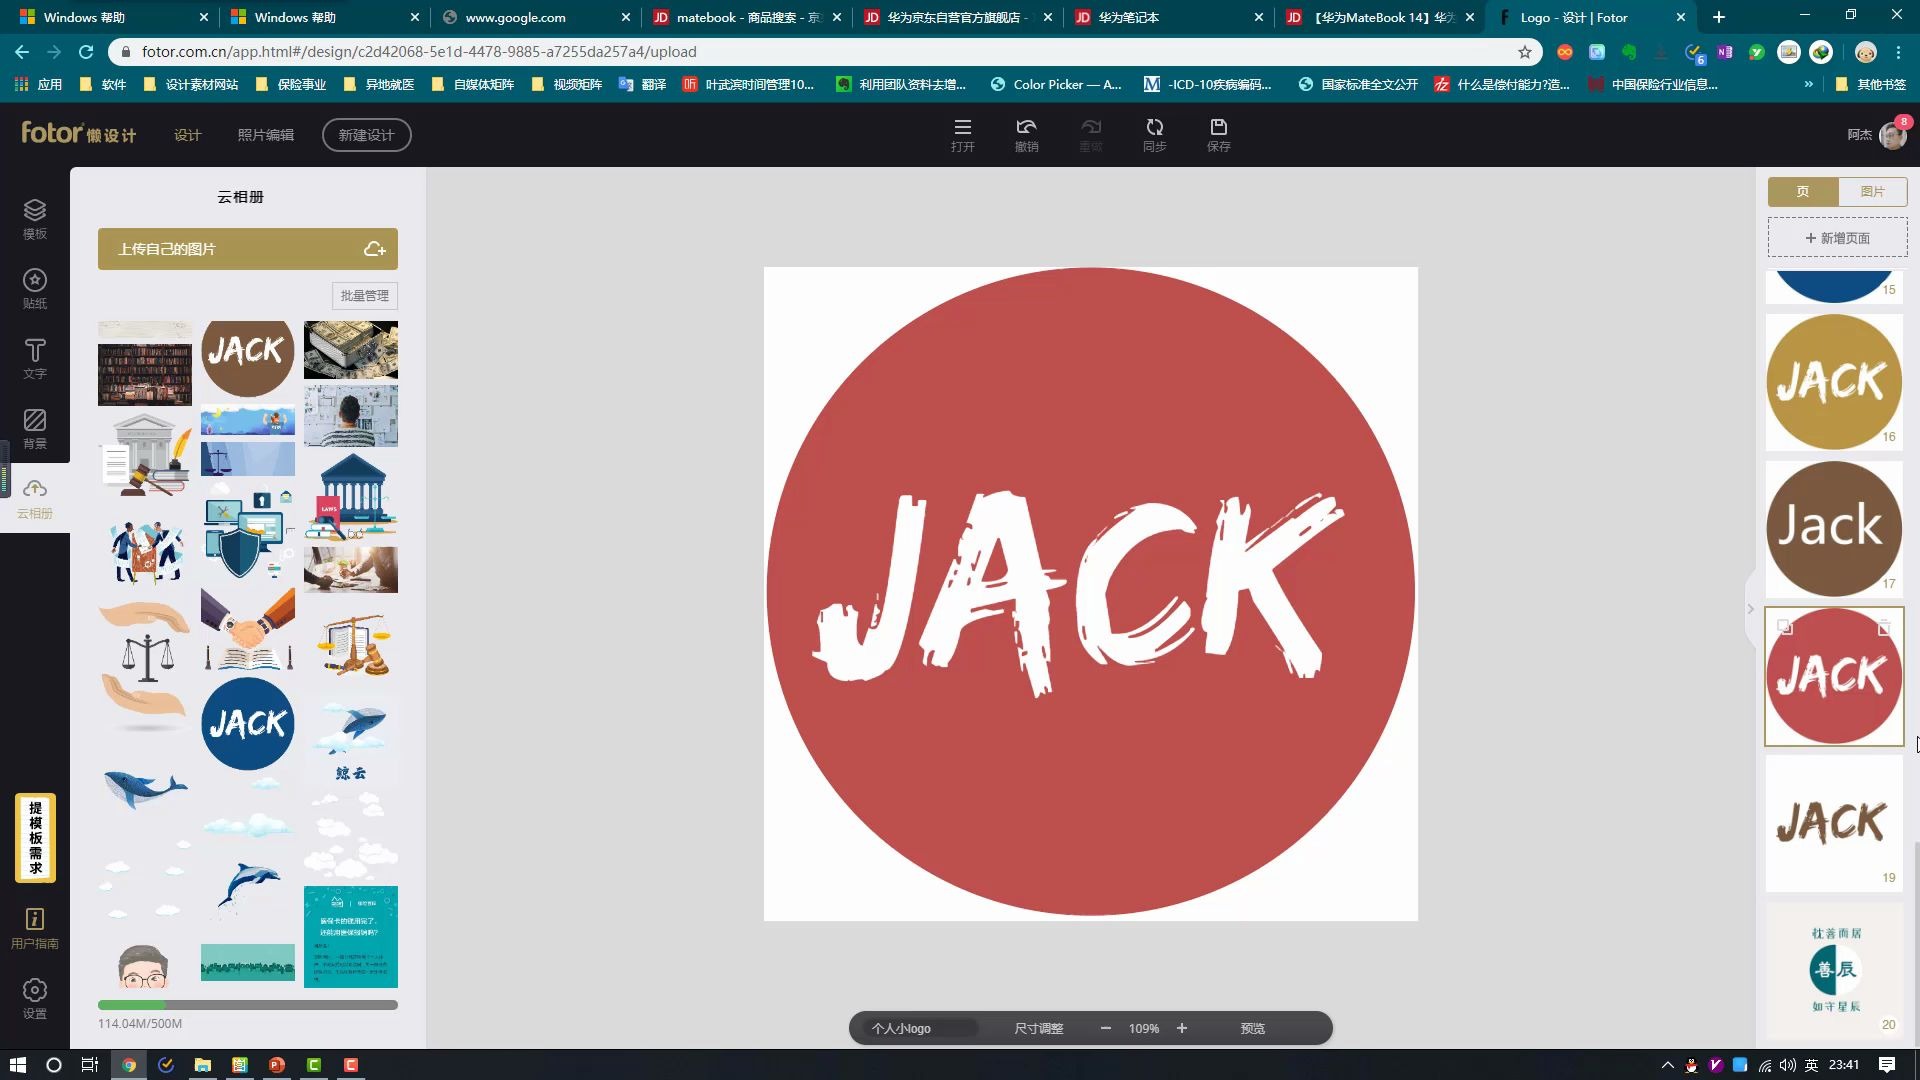
Task: Switch to the Images (图片) tab
Action: pyautogui.click(x=1873, y=191)
